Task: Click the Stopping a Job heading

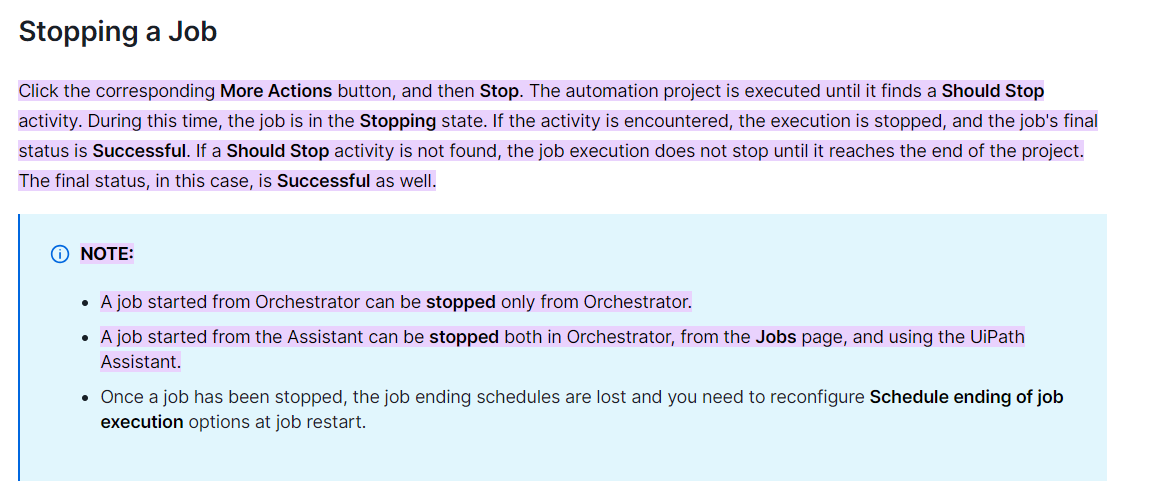Action: coord(118,31)
